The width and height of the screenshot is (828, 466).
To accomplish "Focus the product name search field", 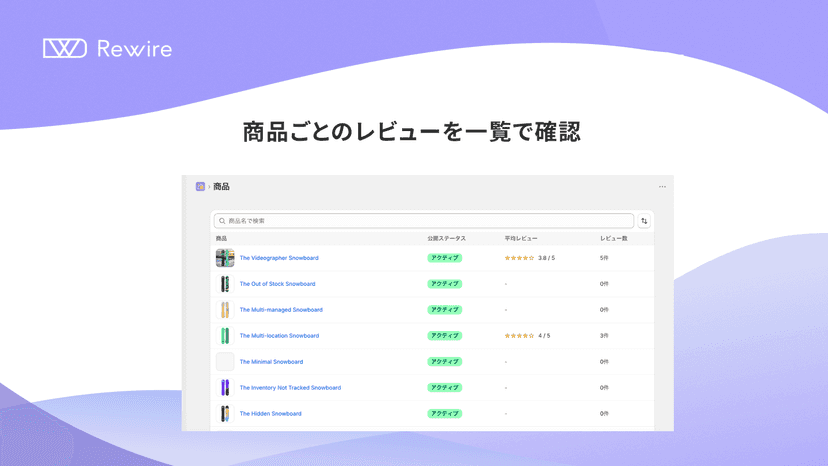I will click(x=424, y=221).
